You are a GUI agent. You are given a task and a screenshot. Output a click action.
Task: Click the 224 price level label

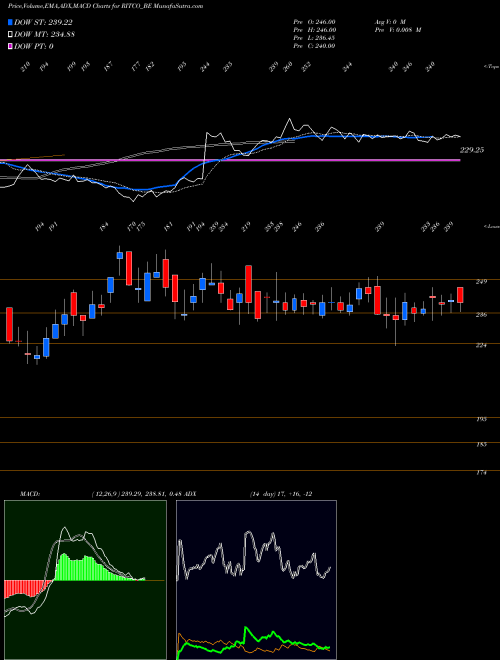[x=481, y=346]
